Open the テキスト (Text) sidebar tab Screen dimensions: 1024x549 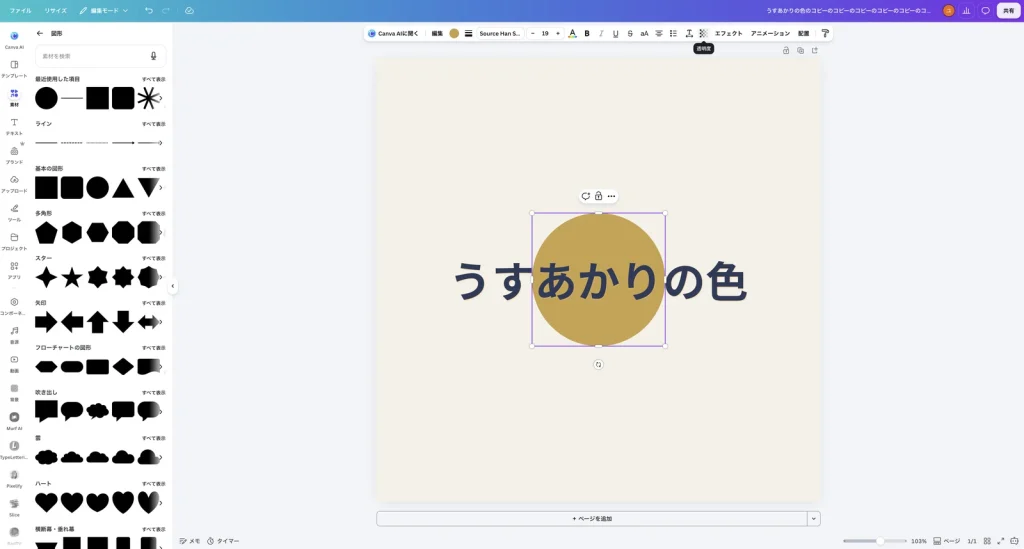(14, 126)
